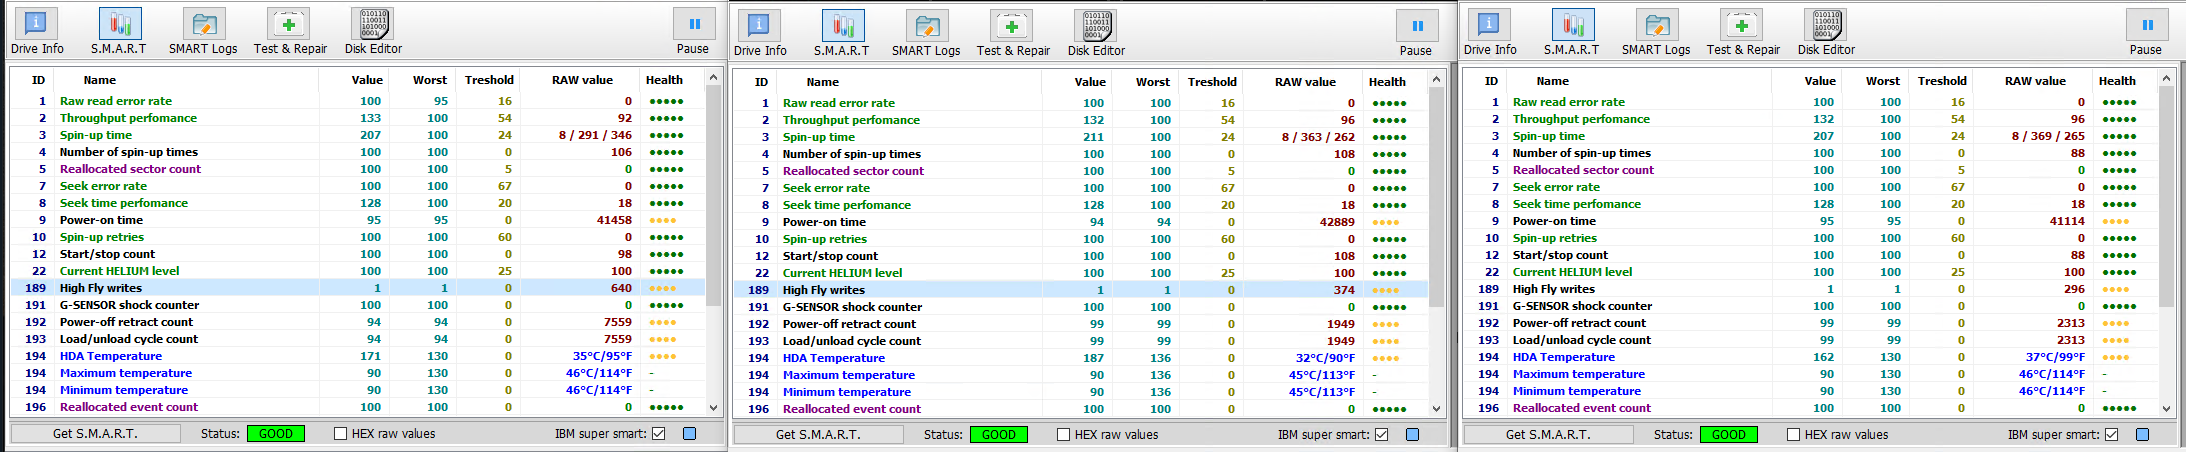Click the blue square beside IBM super smart, middle panel
The width and height of the screenshot is (2186, 452).
click(x=1412, y=435)
